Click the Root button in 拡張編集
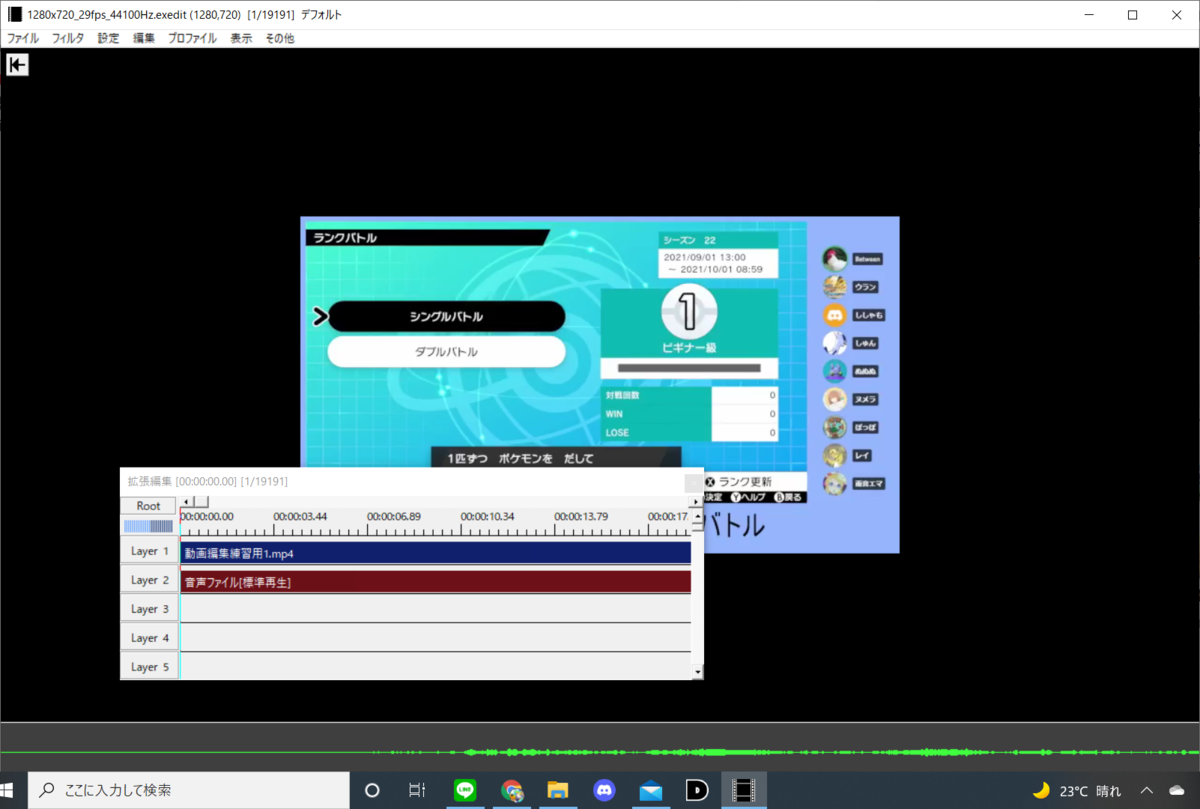 click(149, 506)
